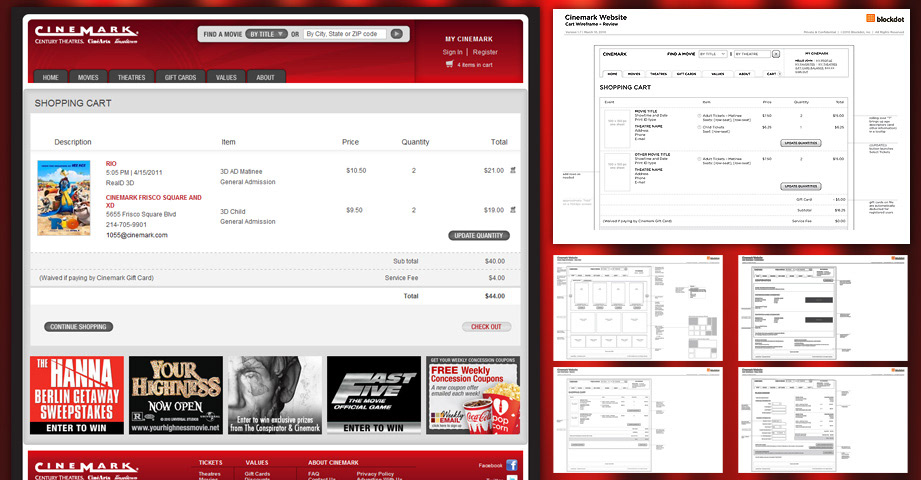Click the $44.00 total amount
This screenshot has width=921, height=480.
click(495, 296)
